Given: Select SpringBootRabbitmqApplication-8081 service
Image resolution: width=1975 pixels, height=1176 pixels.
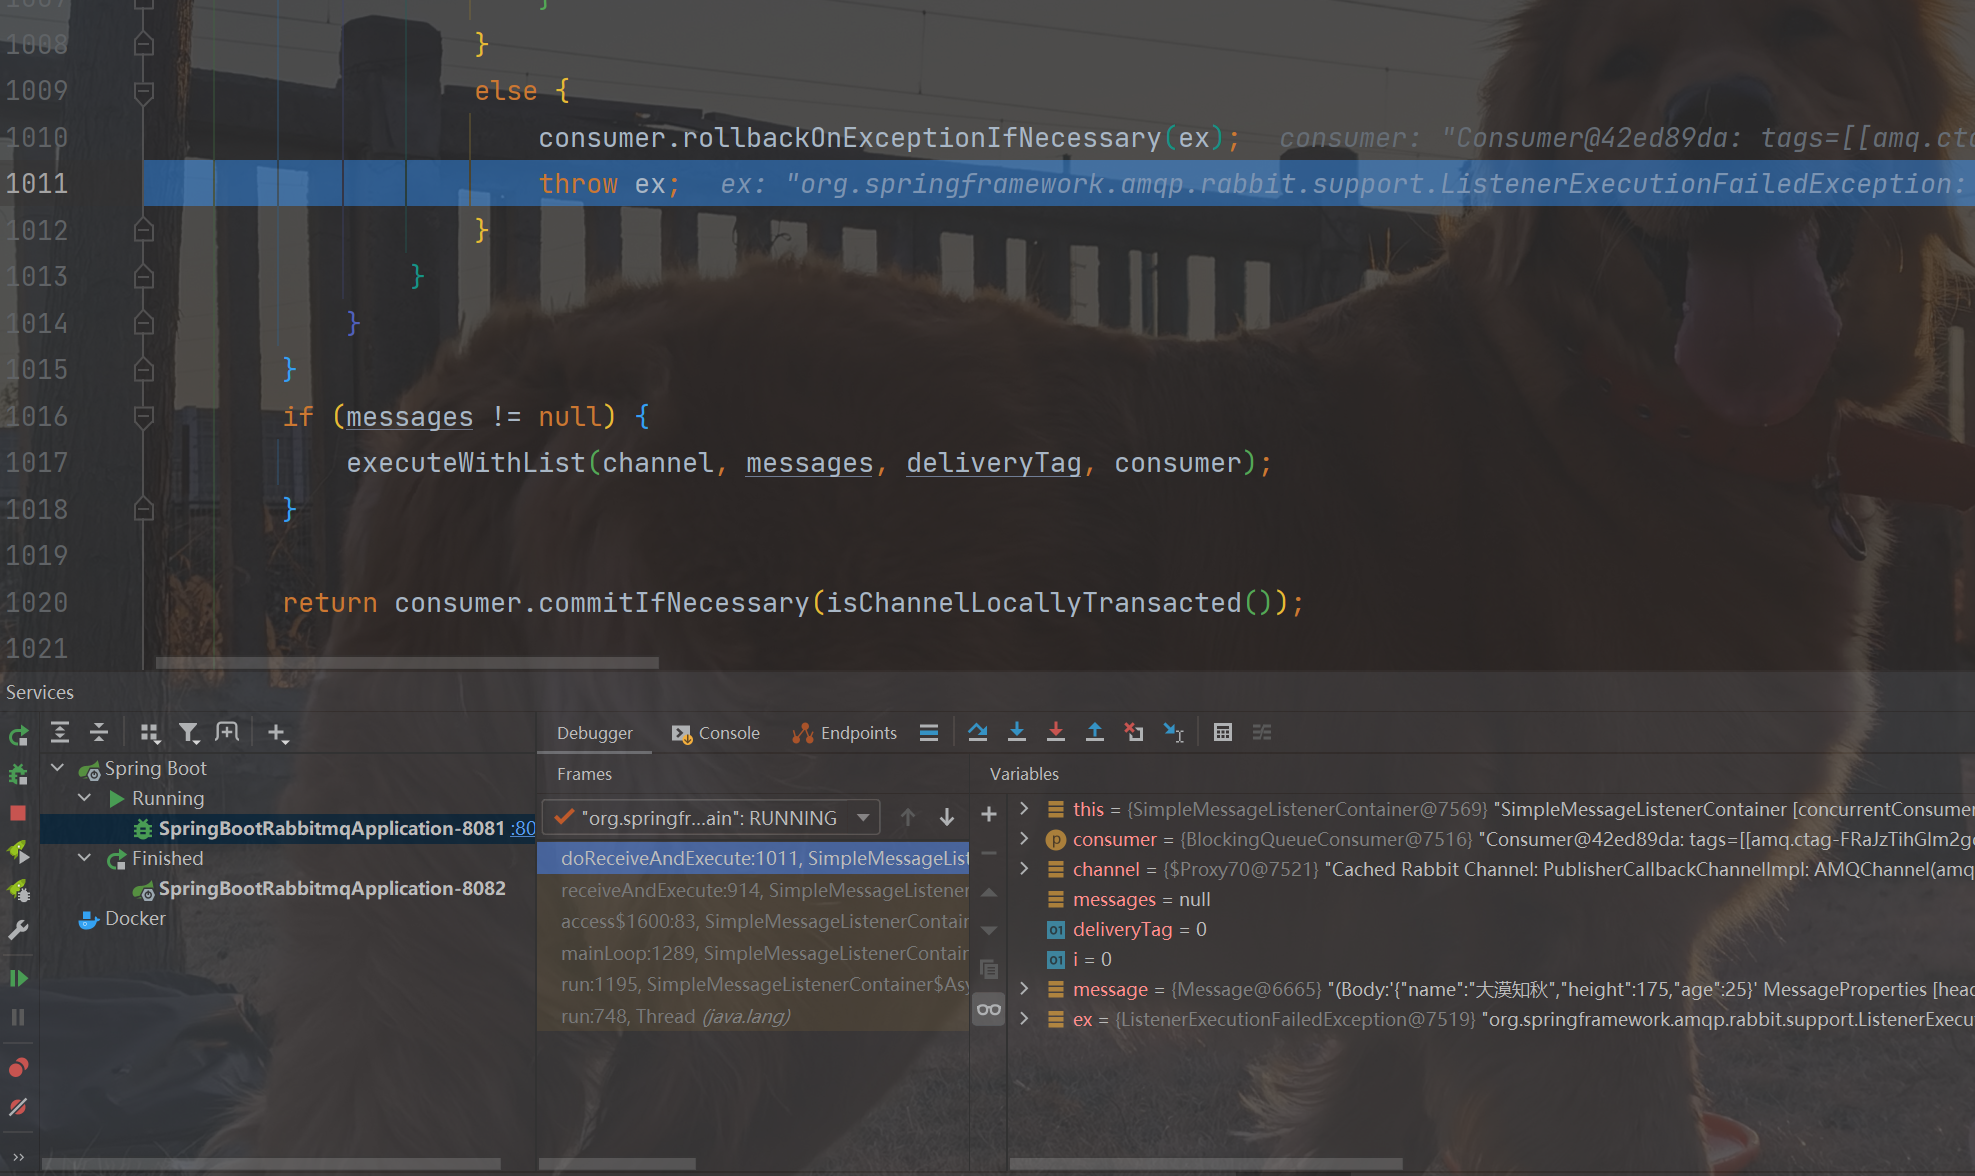Looking at the screenshot, I should [331, 828].
